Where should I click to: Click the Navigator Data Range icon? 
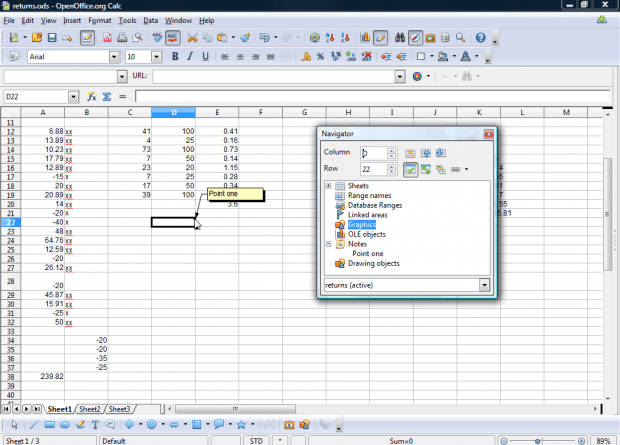tap(410, 153)
